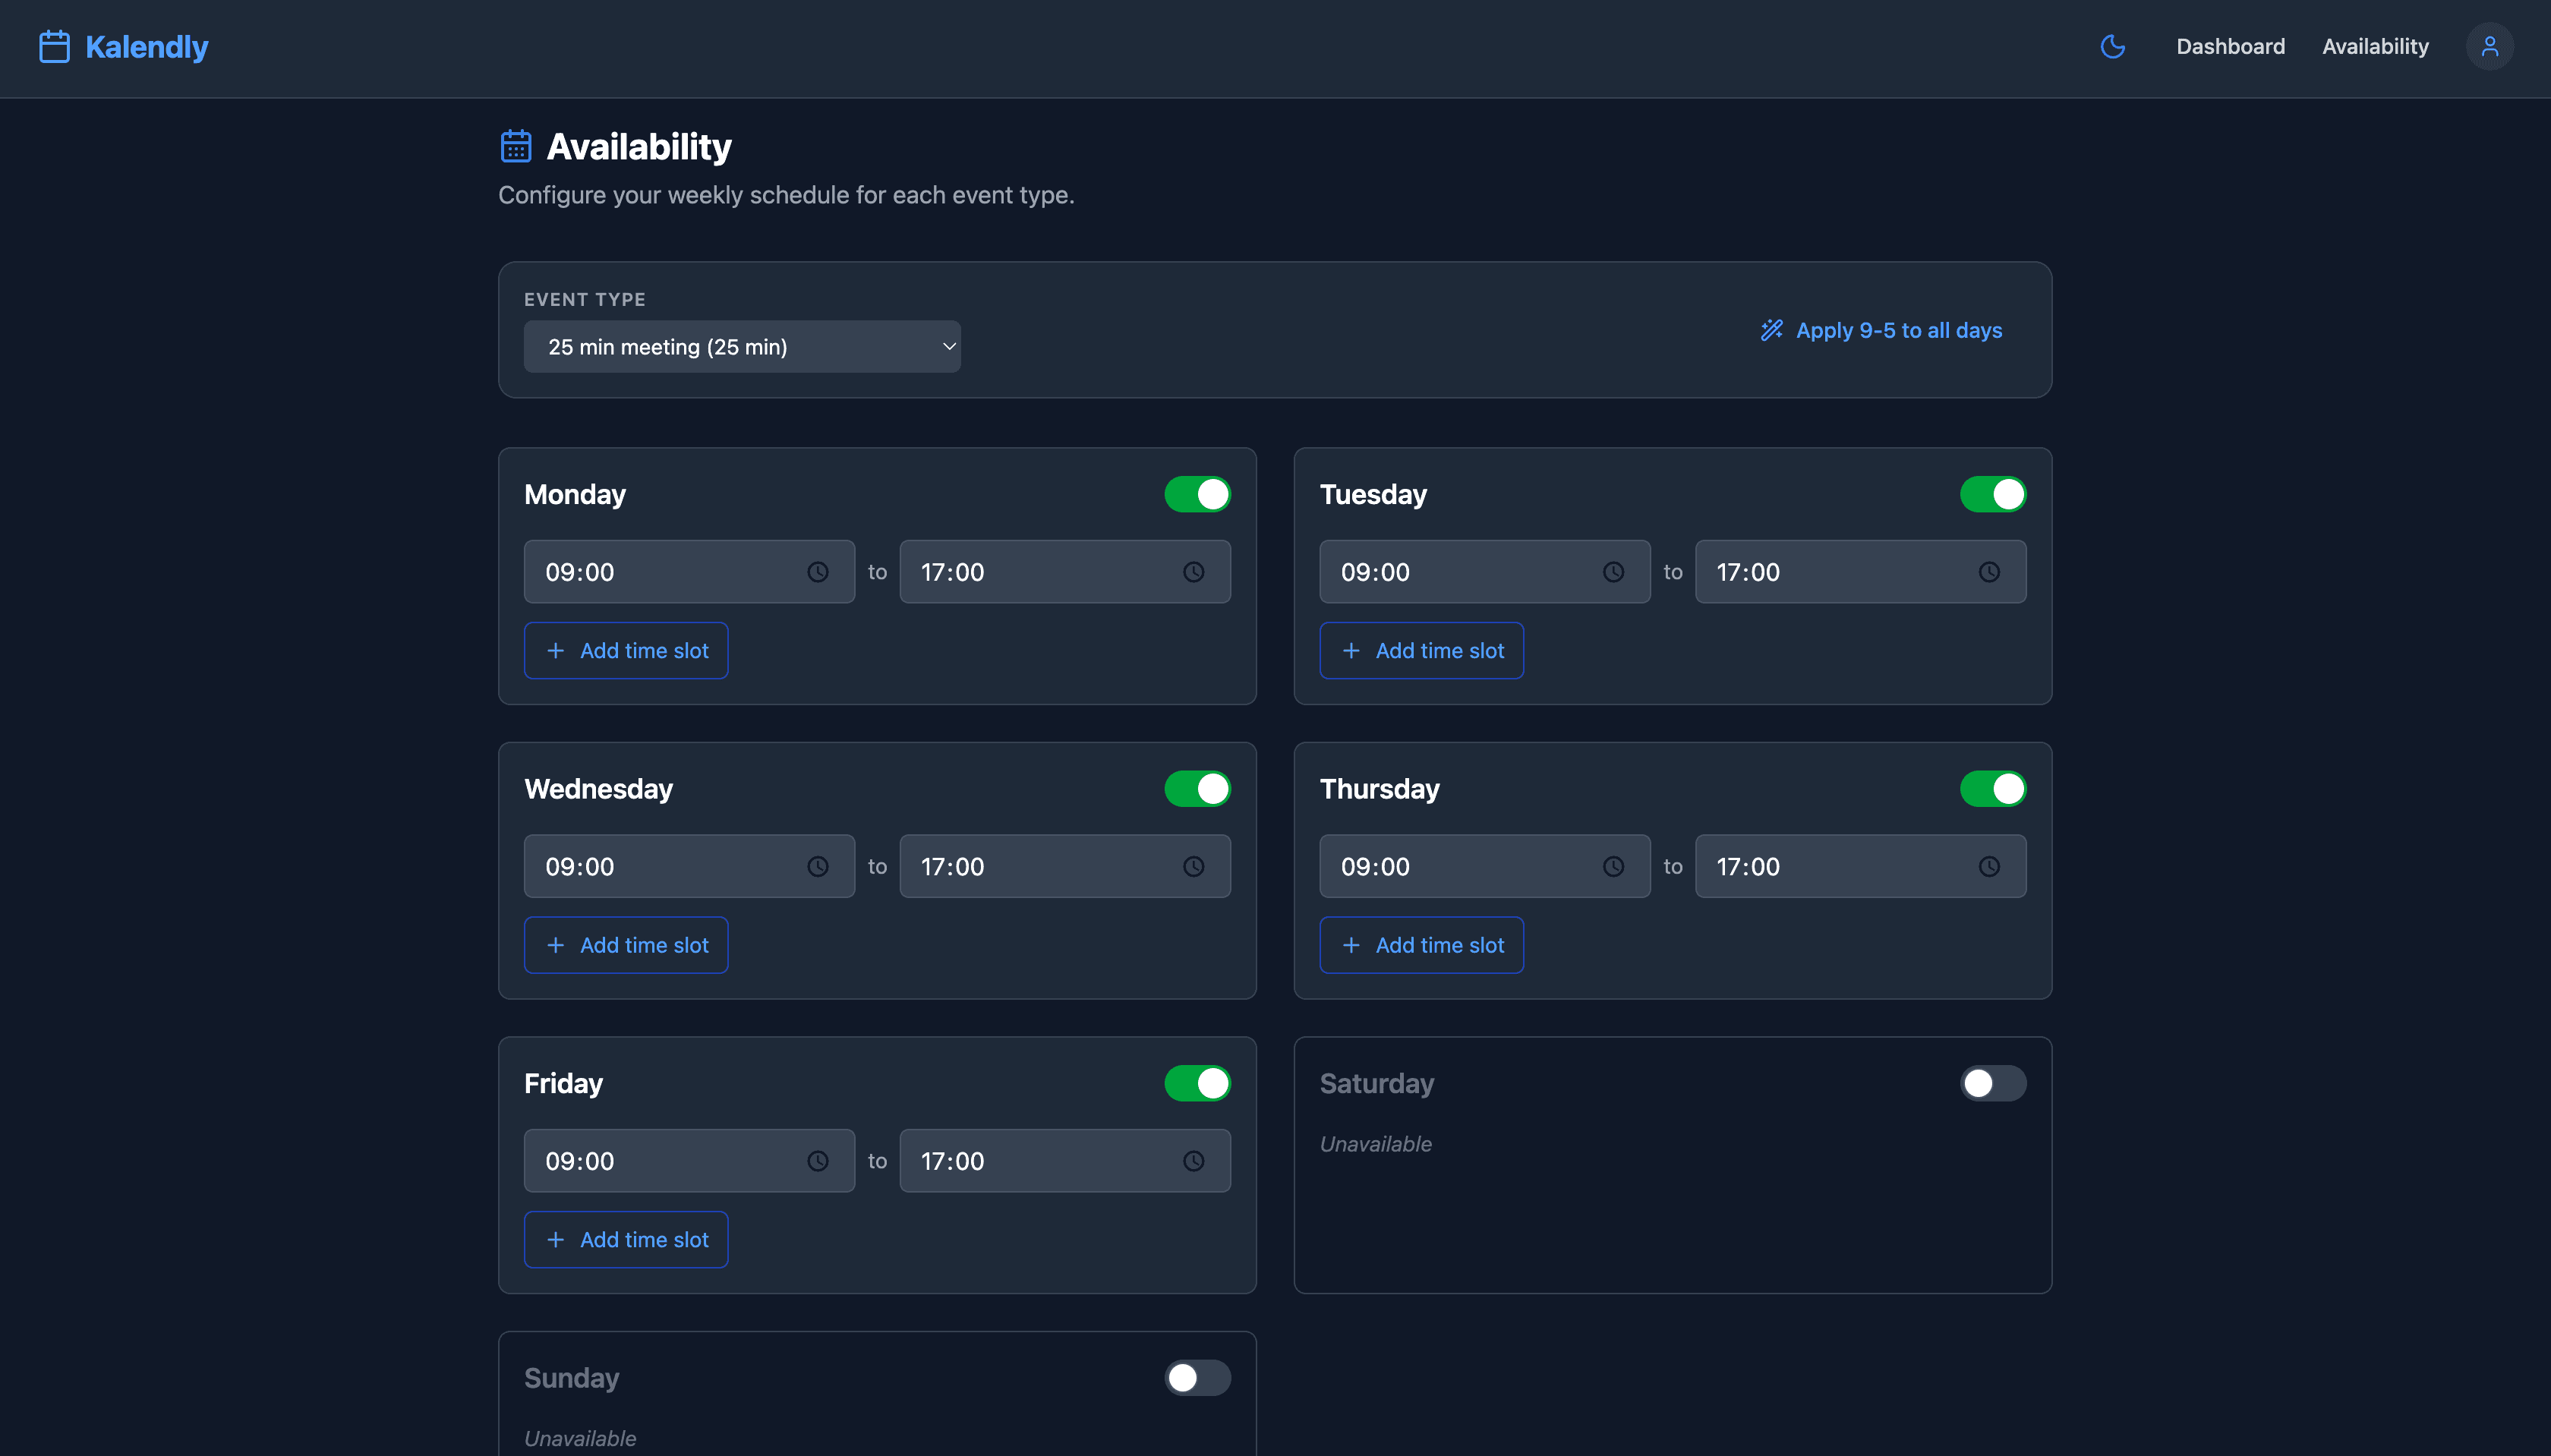Open Monday's start time clock picker icon

coord(817,572)
